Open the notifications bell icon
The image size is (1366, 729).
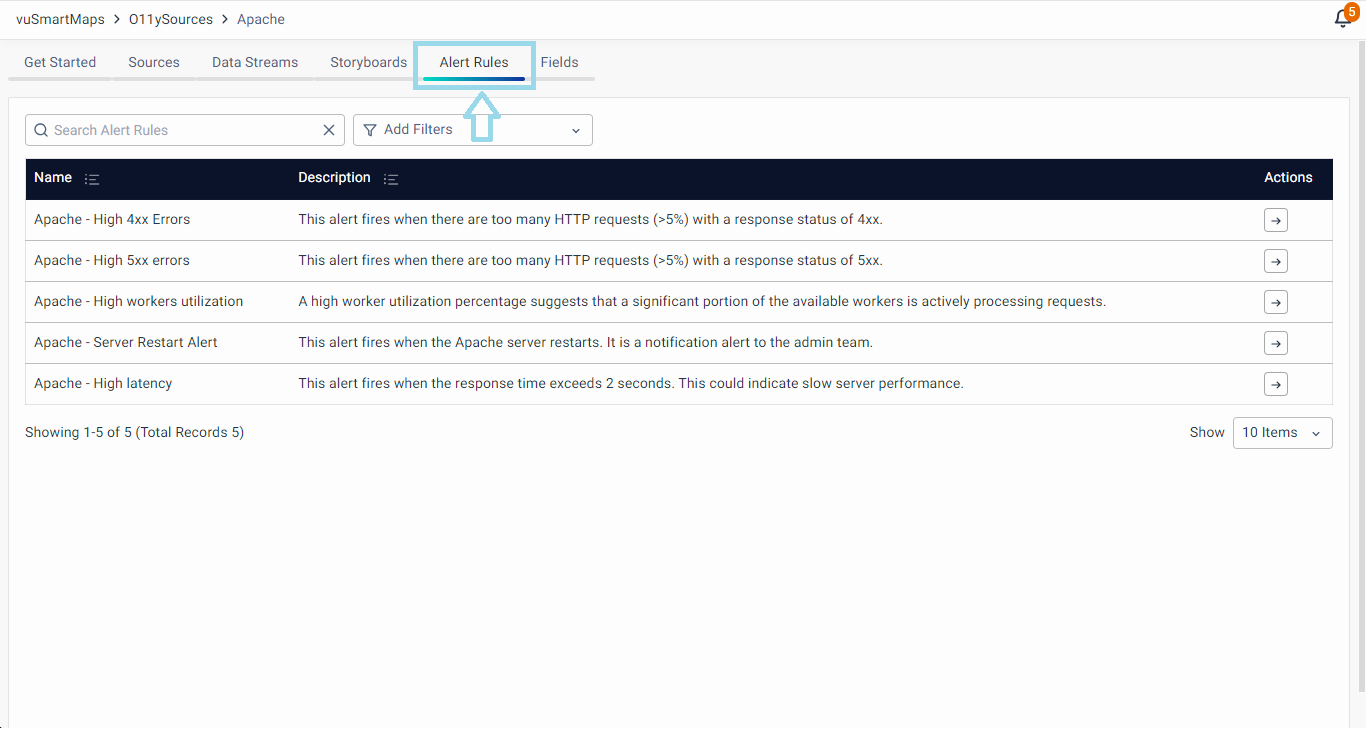point(1343,19)
